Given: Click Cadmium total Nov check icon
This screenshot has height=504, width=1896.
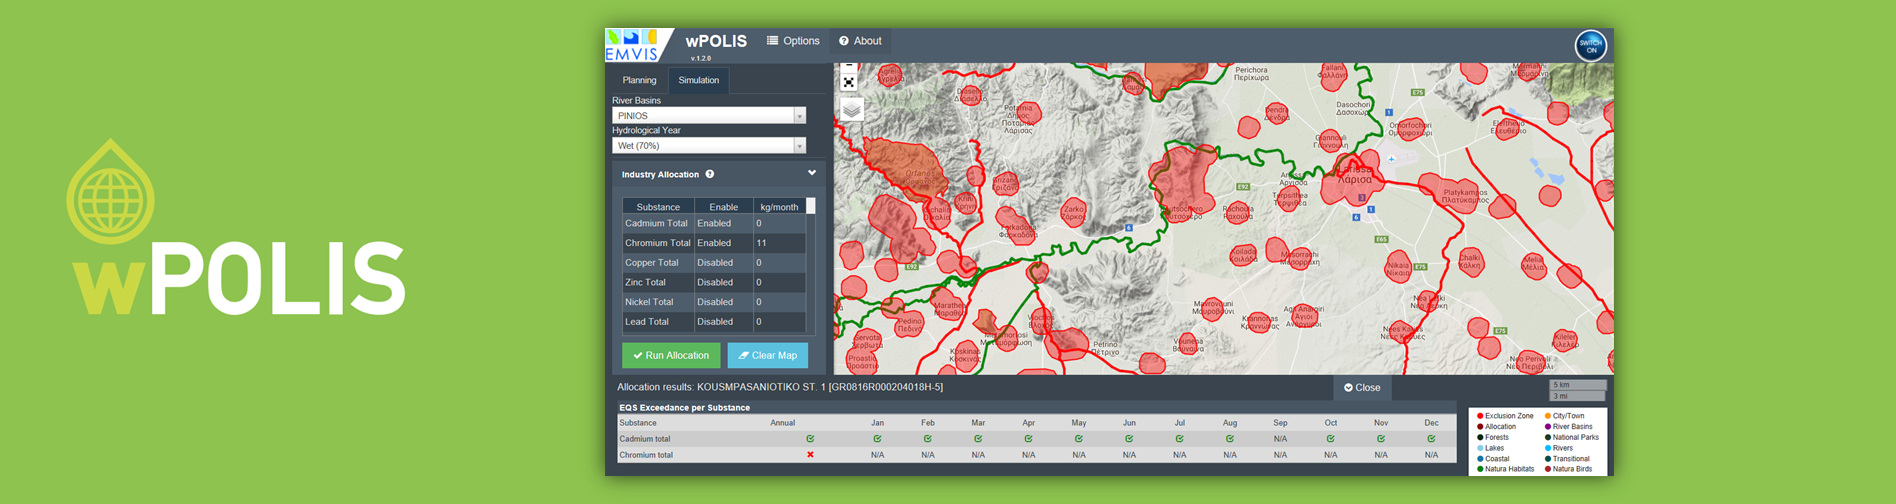Looking at the screenshot, I should click(x=1381, y=439).
